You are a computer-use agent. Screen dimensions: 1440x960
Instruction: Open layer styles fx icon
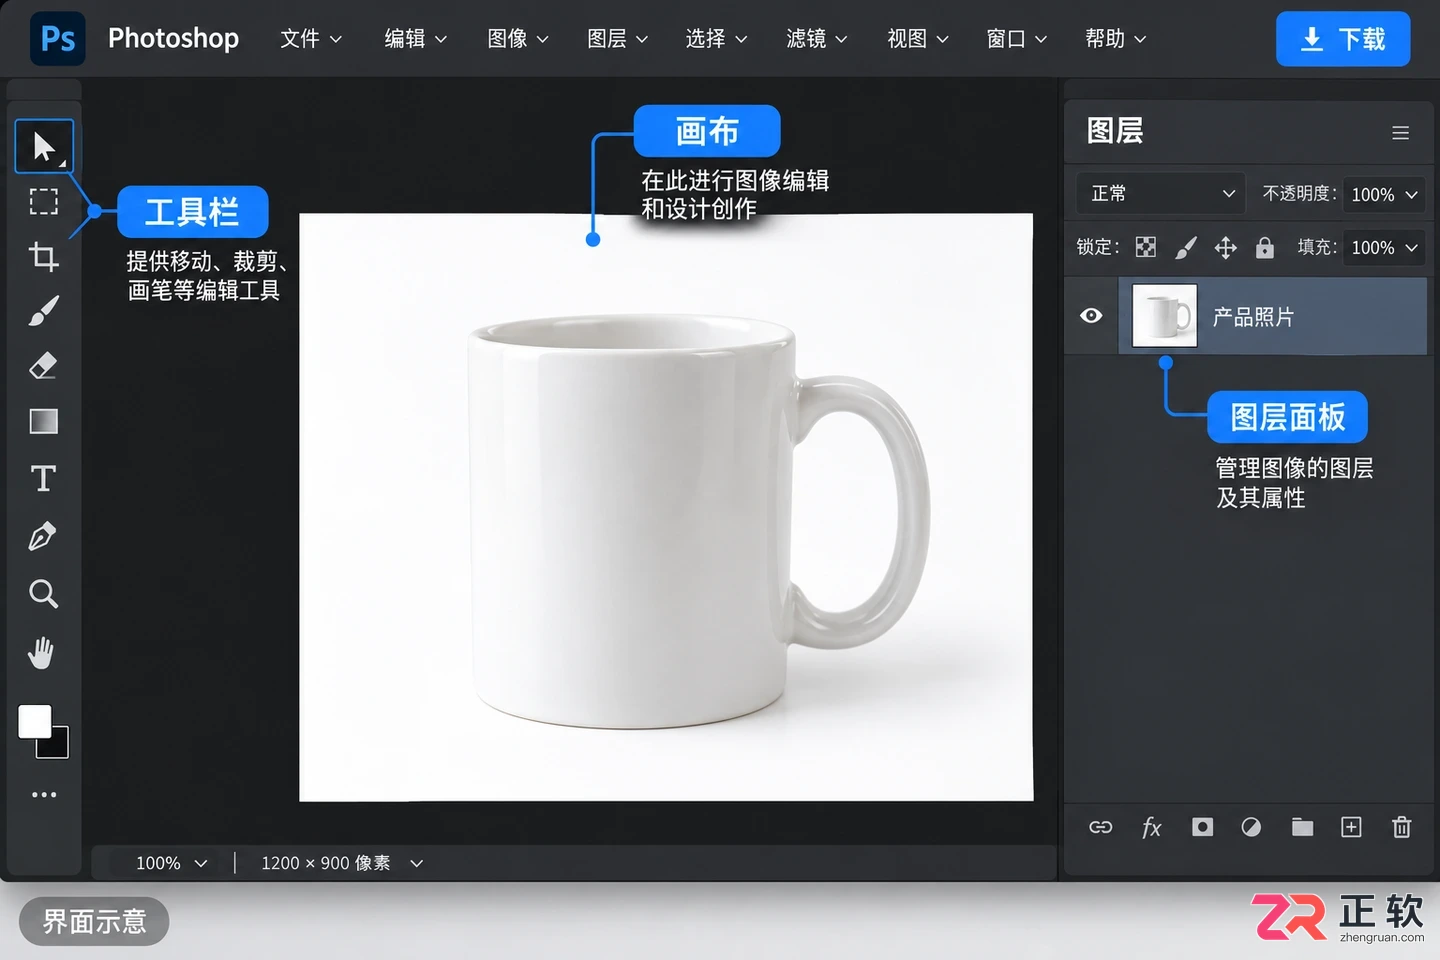pos(1151,827)
